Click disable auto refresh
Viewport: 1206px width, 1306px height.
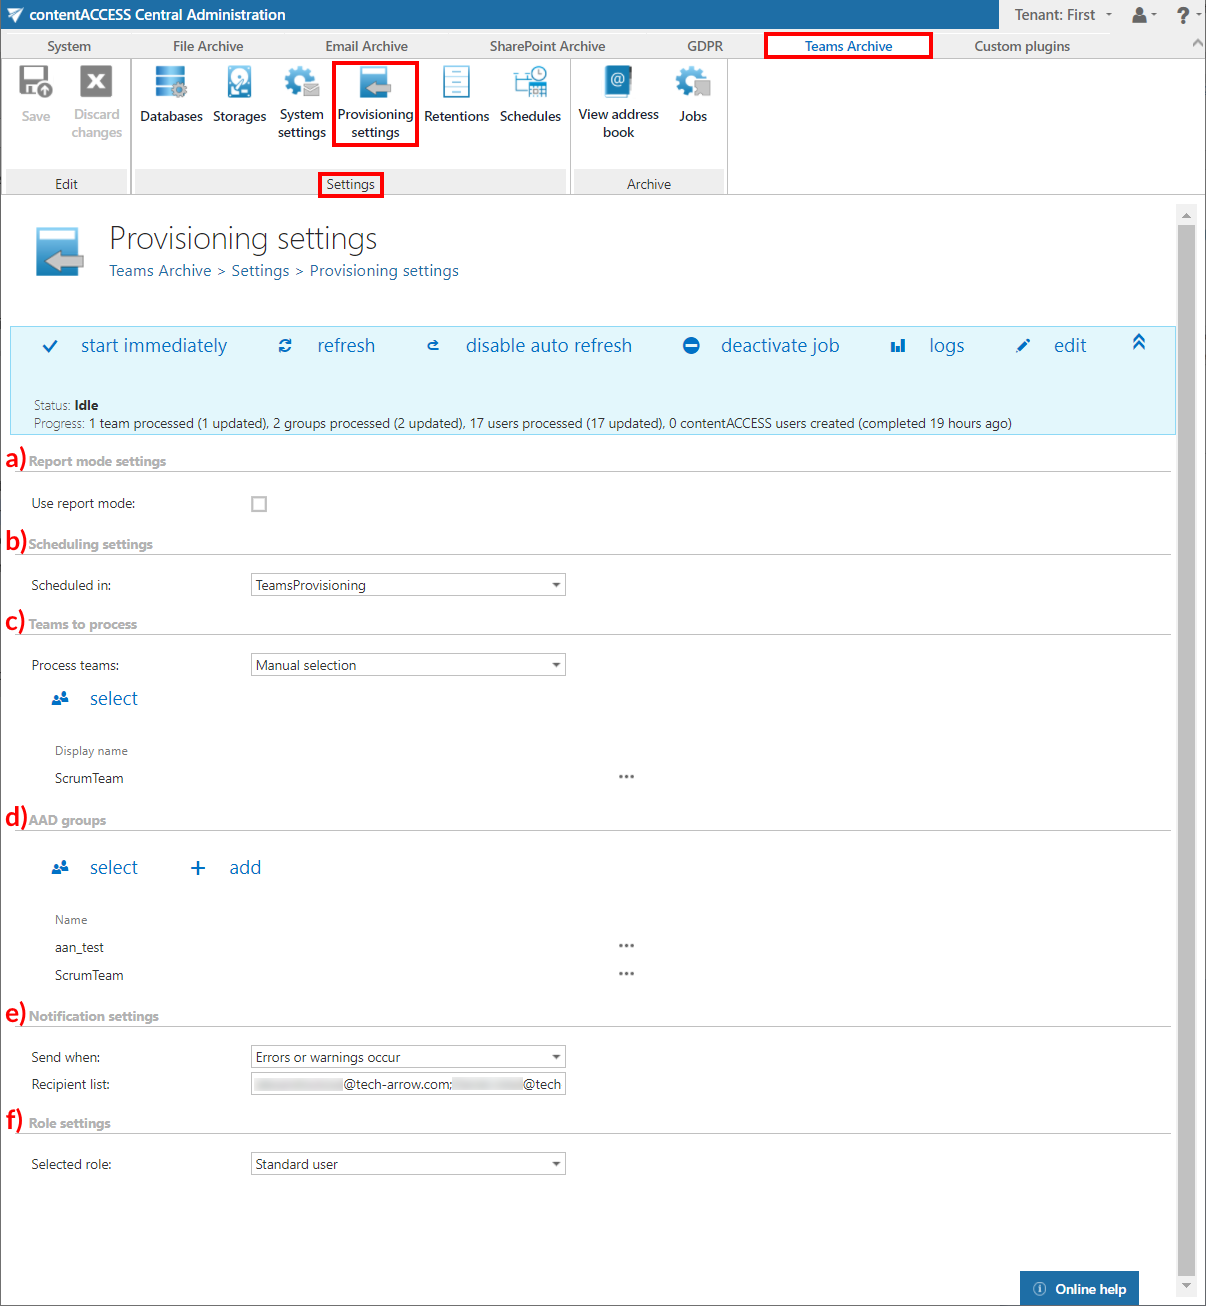(548, 346)
